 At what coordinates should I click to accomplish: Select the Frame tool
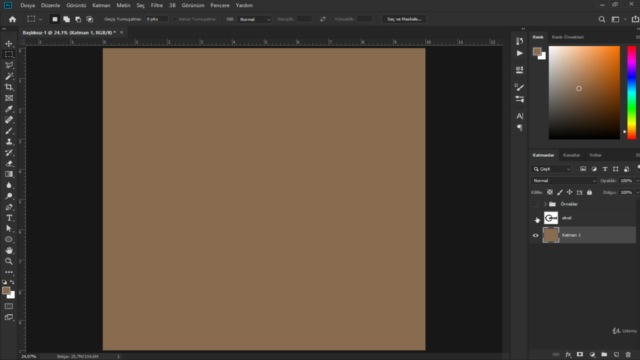point(9,98)
